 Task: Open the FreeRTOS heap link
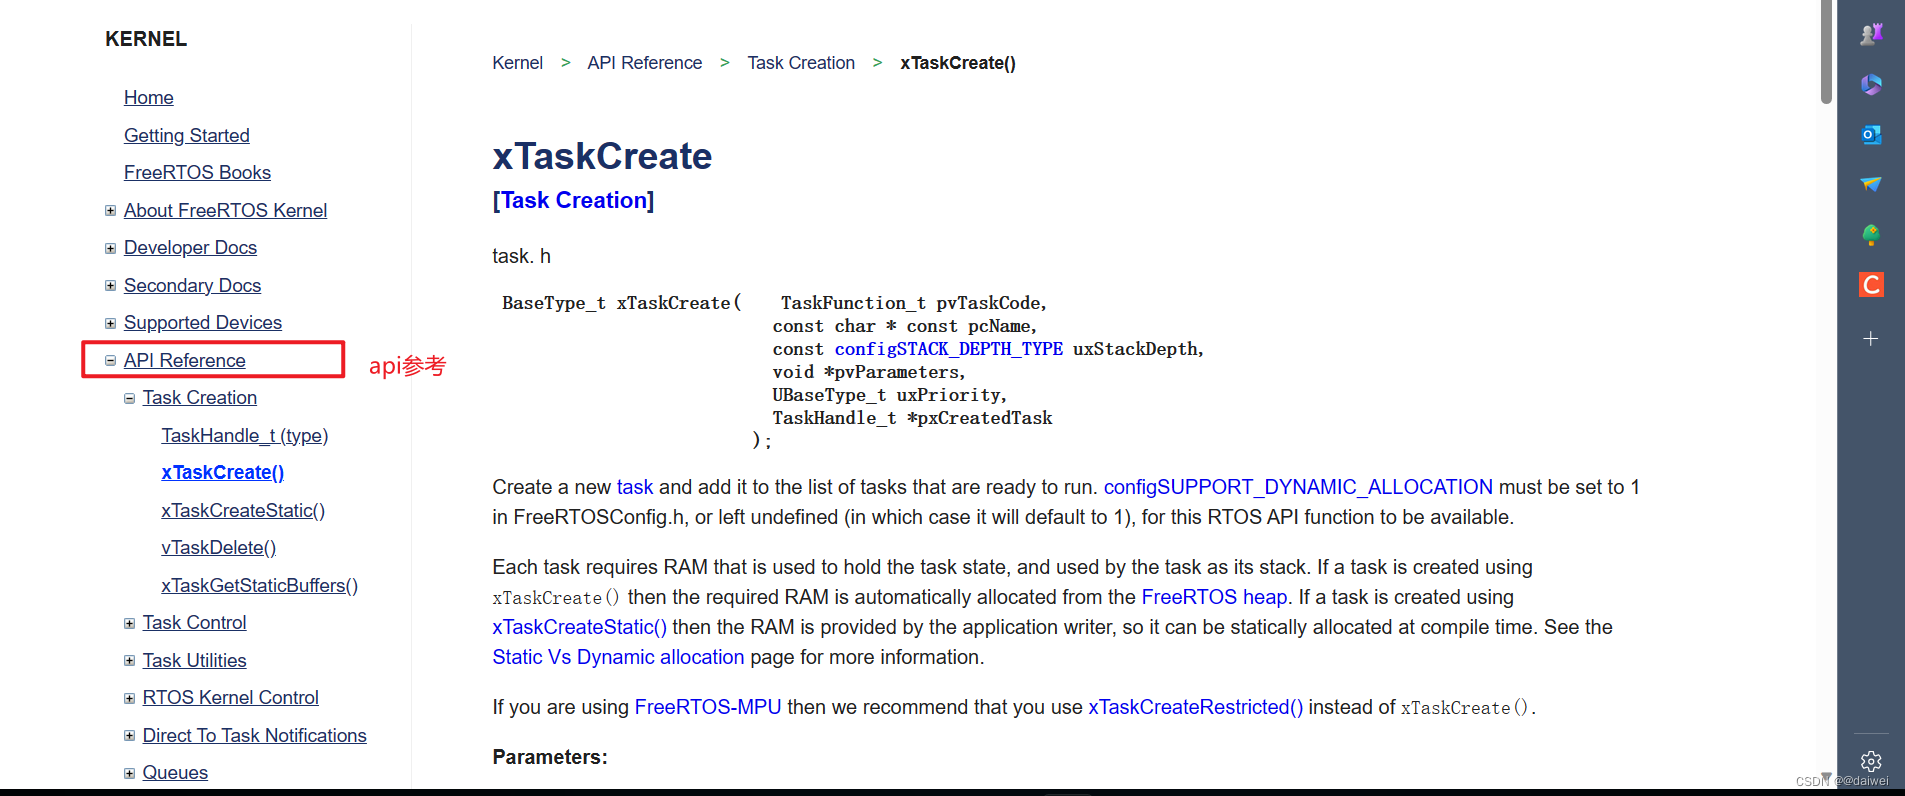pos(1214,597)
